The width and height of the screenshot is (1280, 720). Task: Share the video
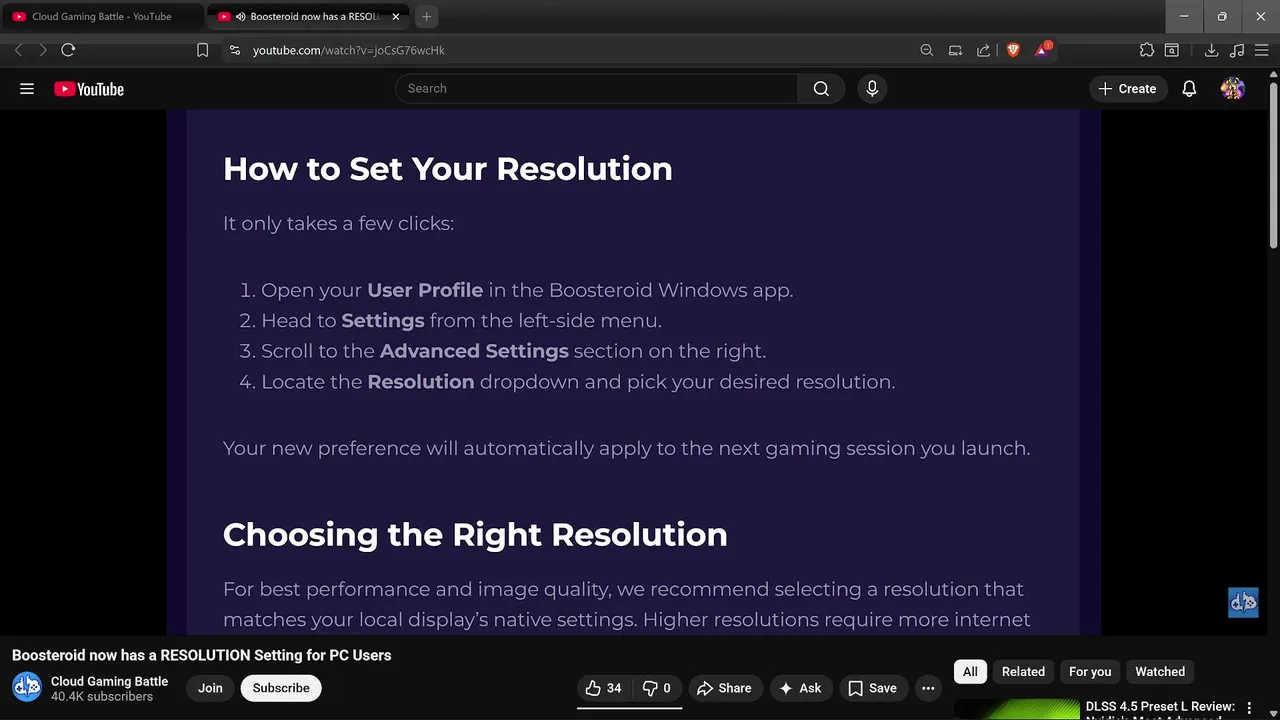(x=724, y=688)
